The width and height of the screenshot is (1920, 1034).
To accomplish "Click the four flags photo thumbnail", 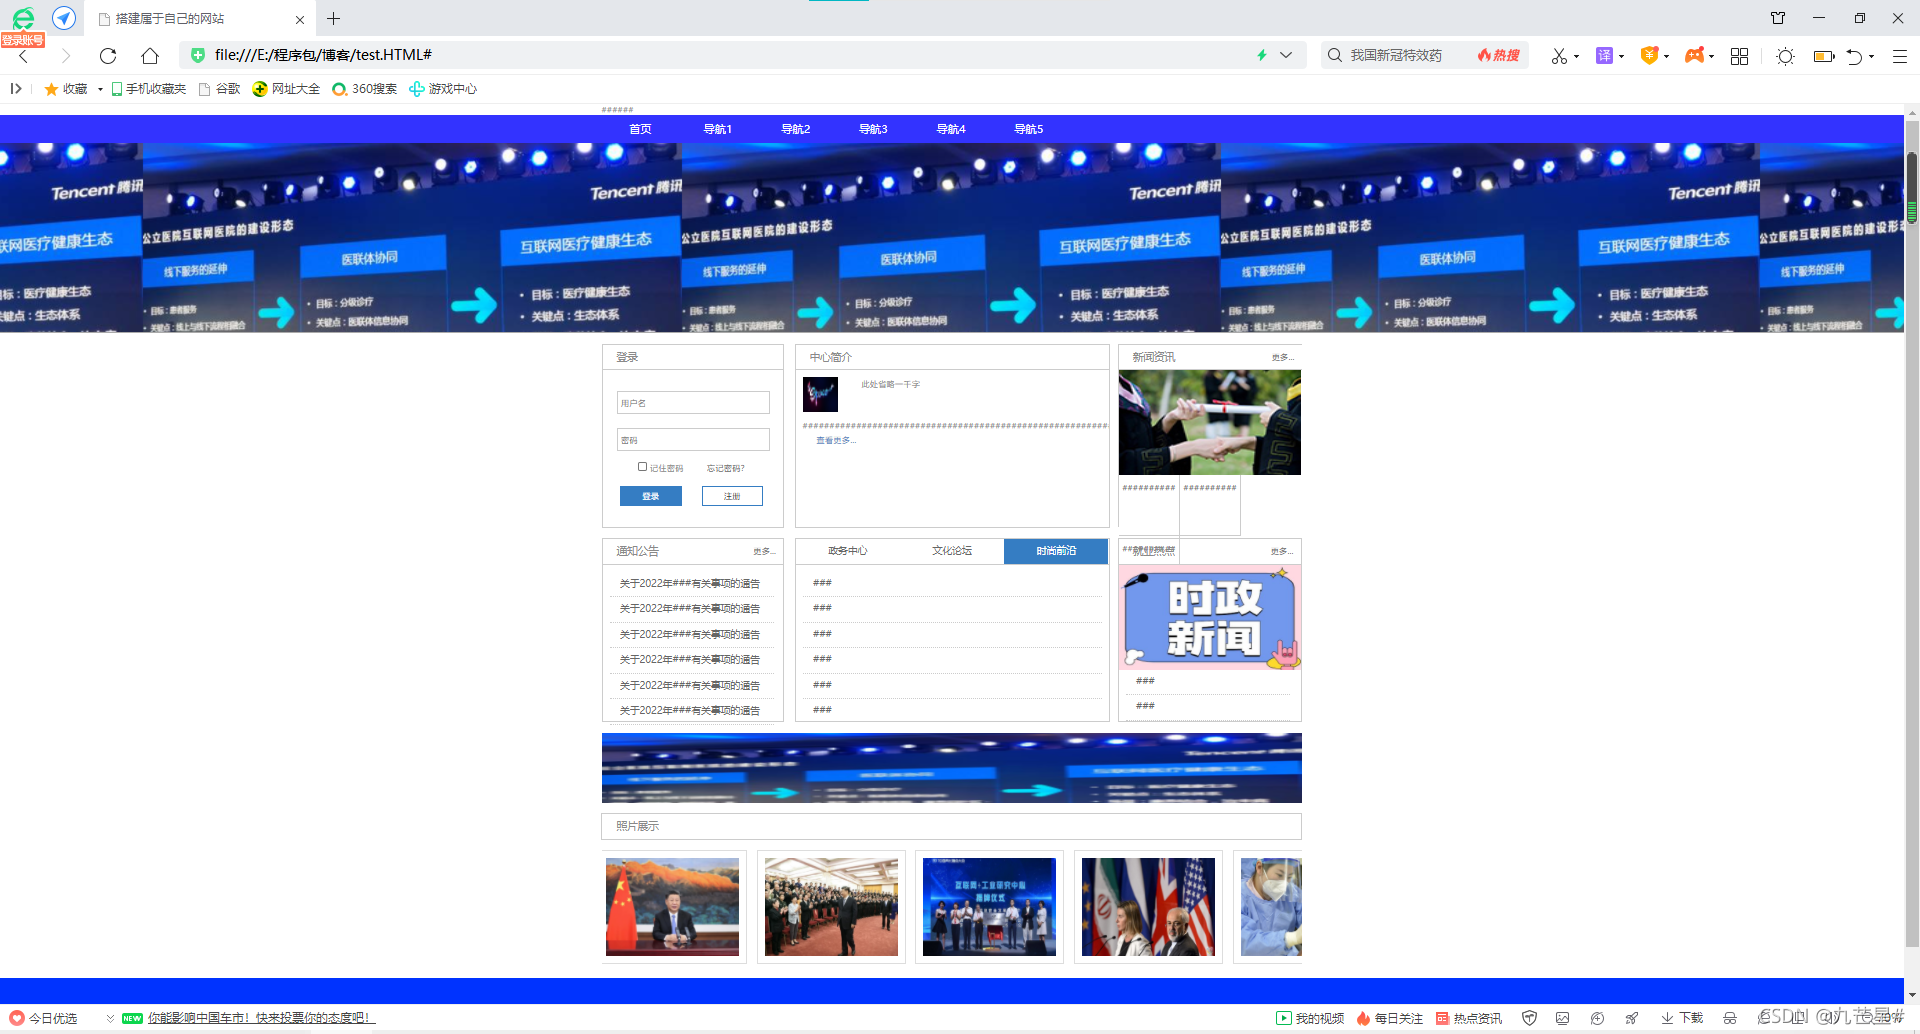I will click(x=1148, y=907).
